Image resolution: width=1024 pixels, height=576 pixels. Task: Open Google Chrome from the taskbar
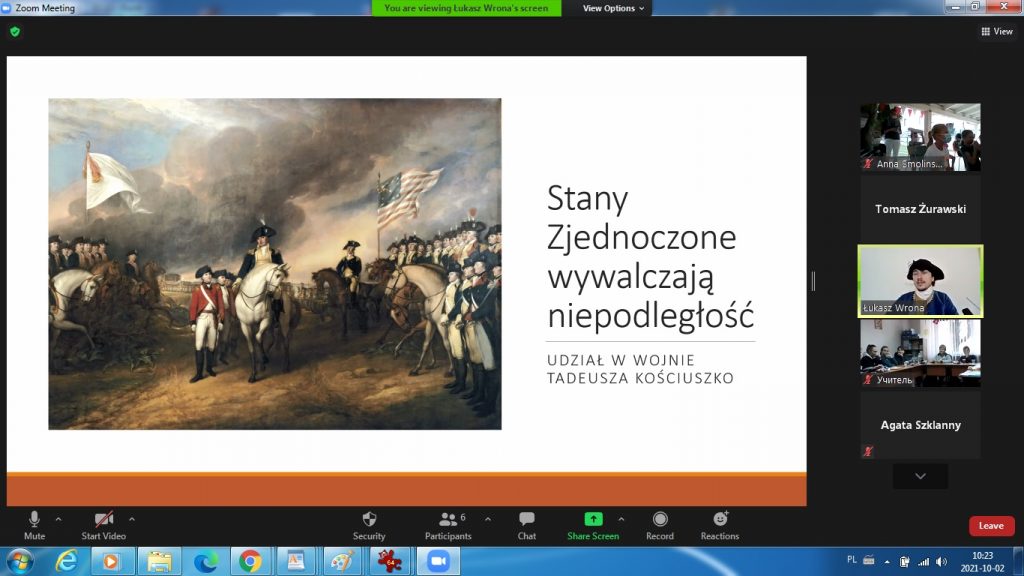coord(250,561)
